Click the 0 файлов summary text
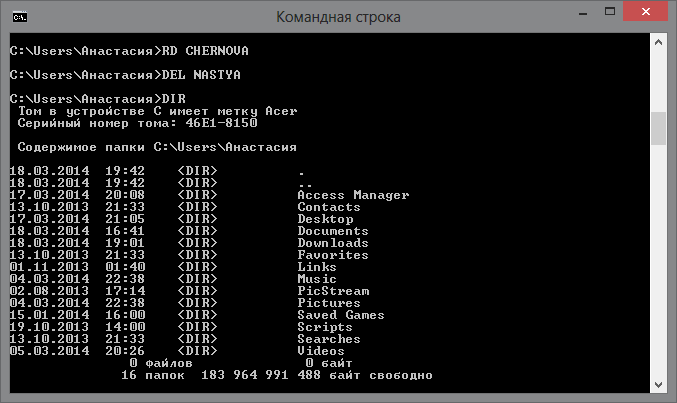 (161, 363)
